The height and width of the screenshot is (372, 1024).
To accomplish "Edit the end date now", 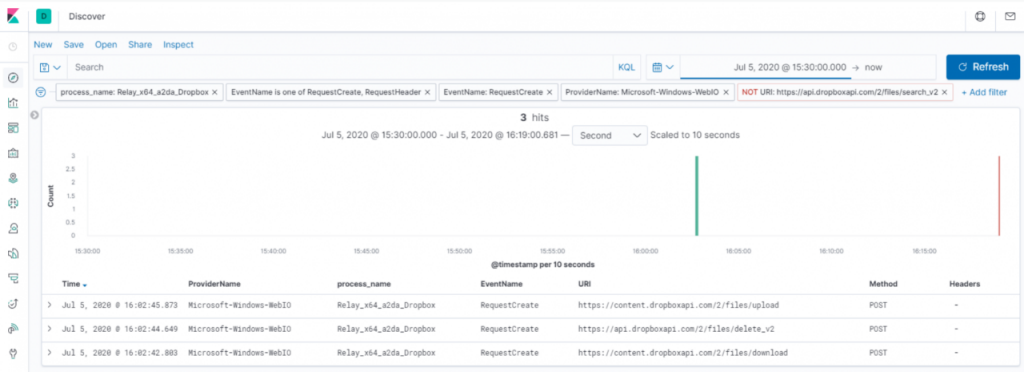I will coord(873,67).
